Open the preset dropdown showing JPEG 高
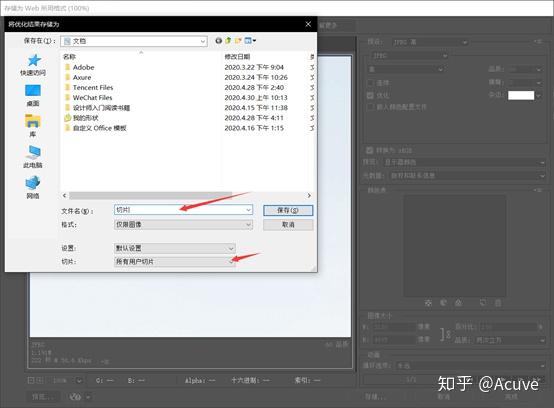This screenshot has height=408, width=554. tap(430, 42)
